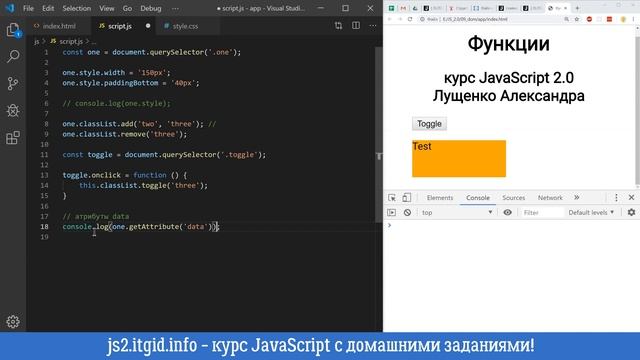Open the Manage gear at sidebar bottom
This screenshot has height=360, width=640.
tap(13, 321)
